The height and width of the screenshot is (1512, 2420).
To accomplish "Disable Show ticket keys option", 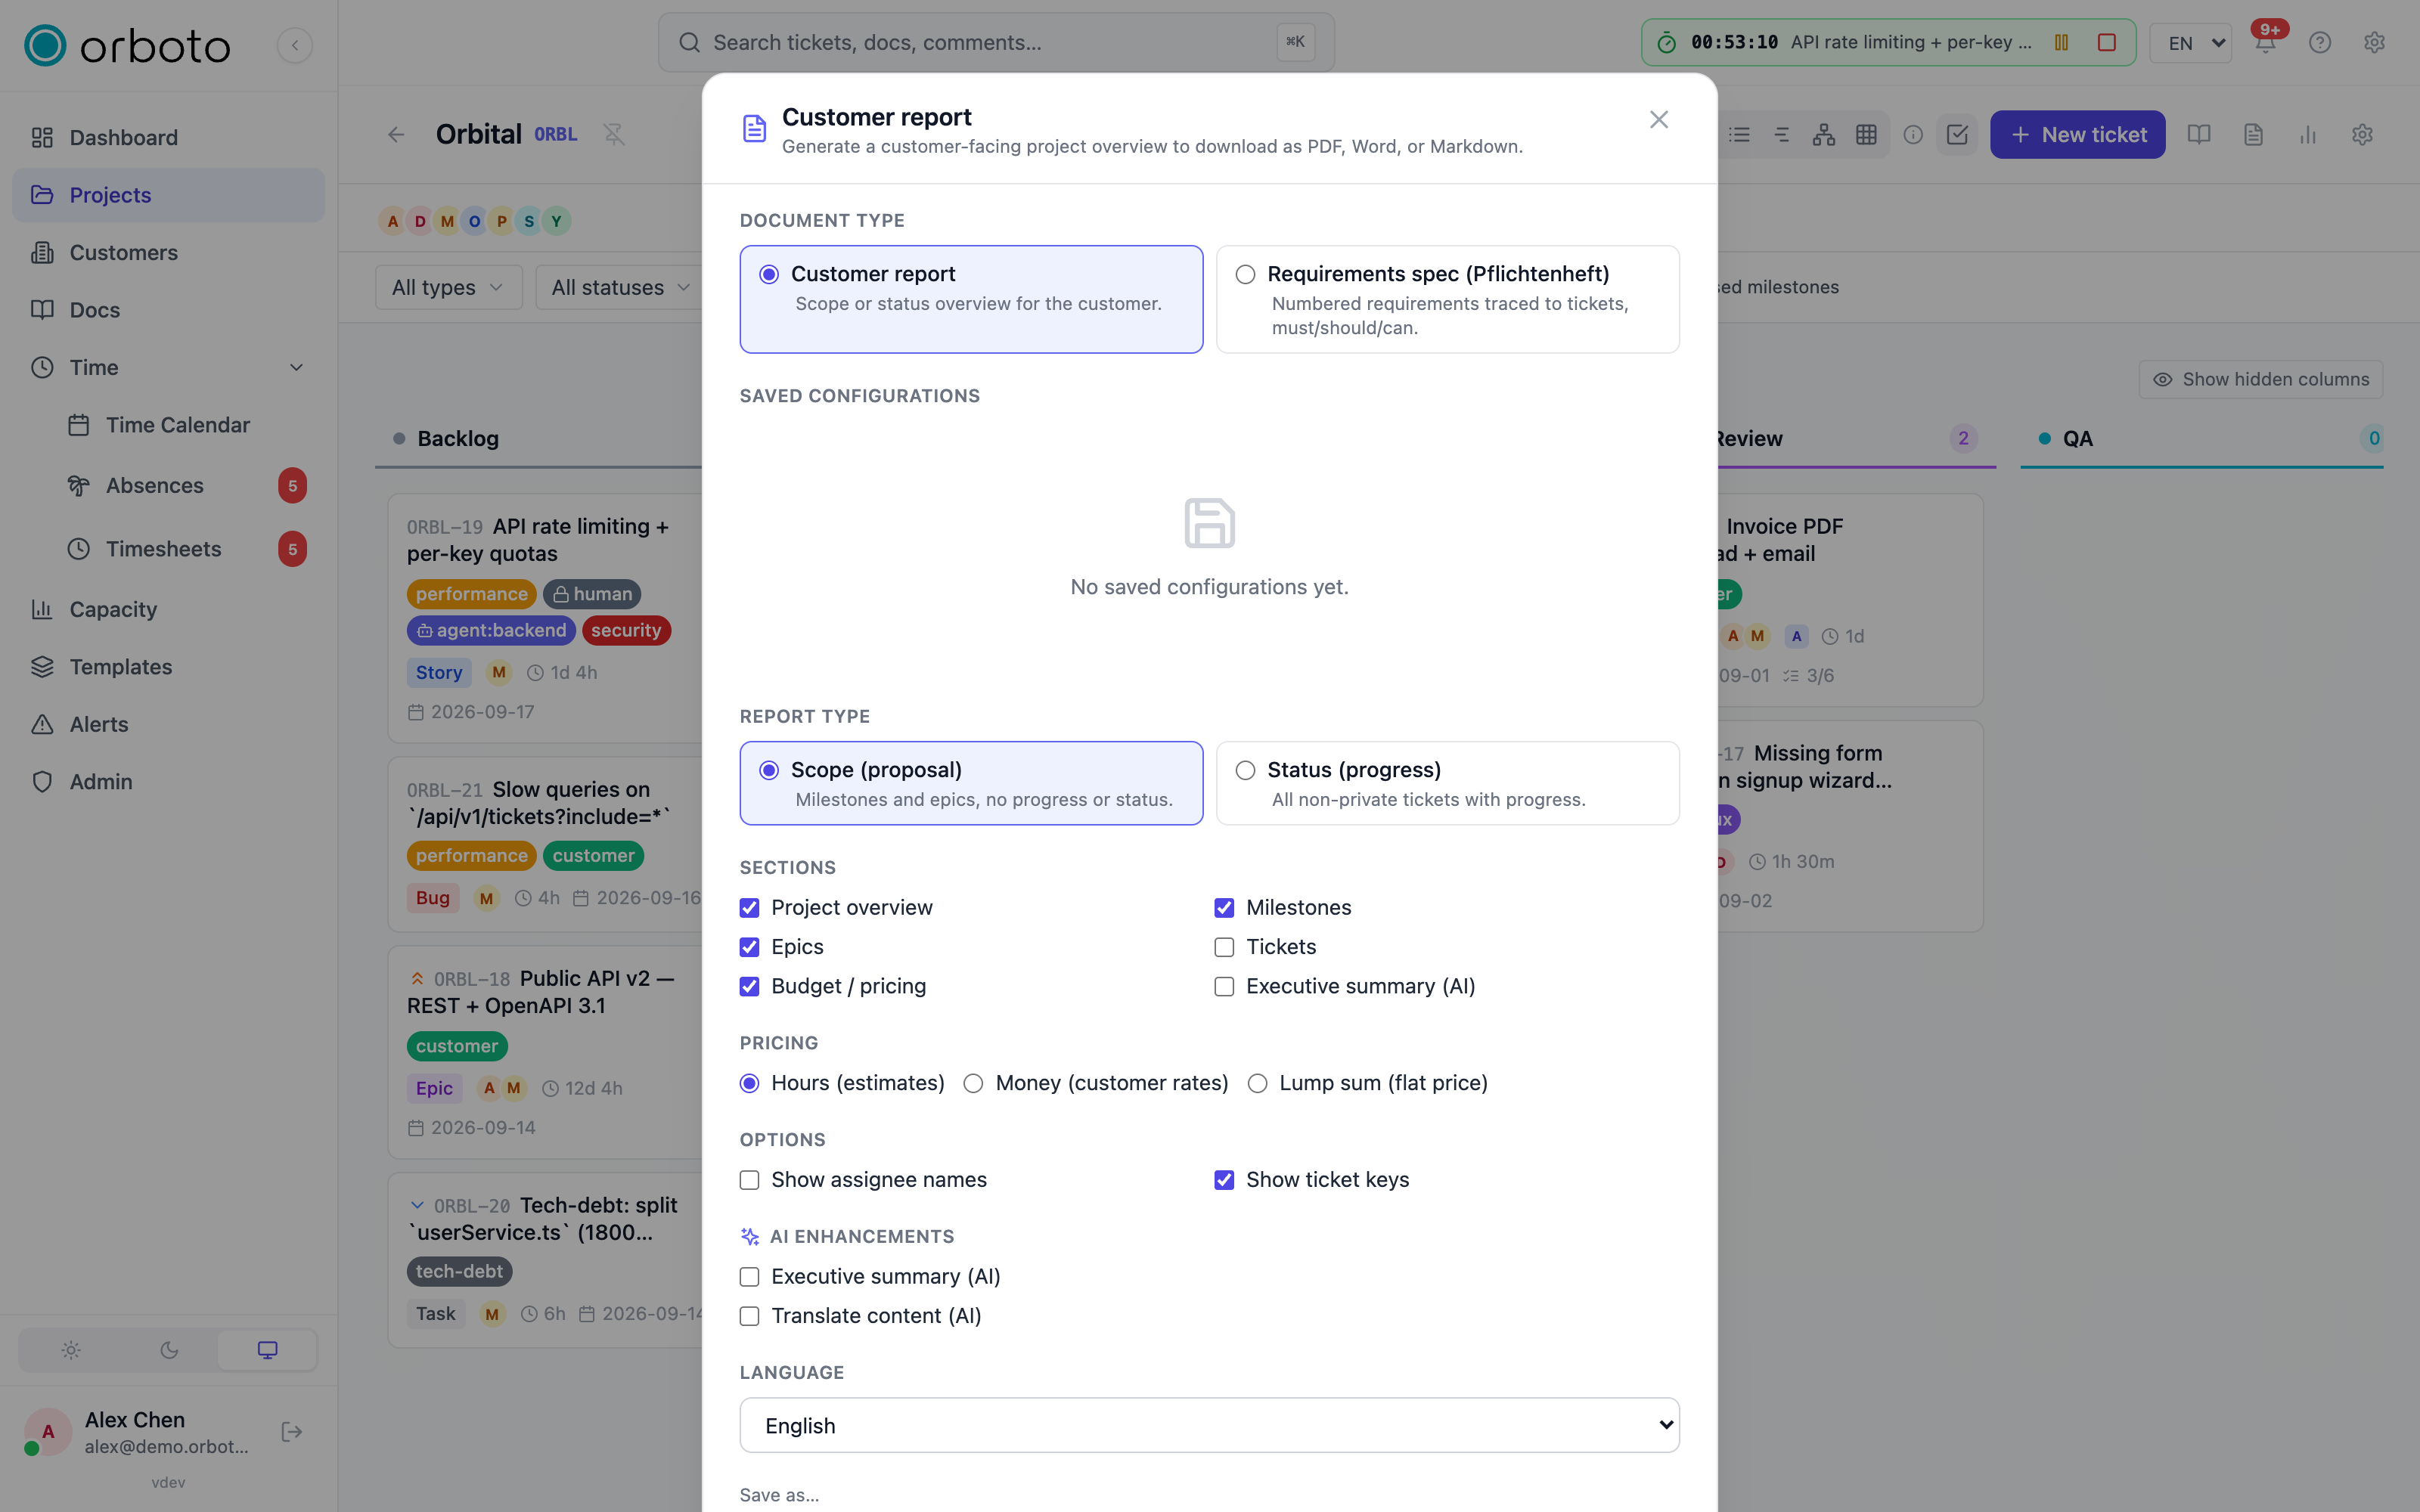I will click(1224, 1179).
